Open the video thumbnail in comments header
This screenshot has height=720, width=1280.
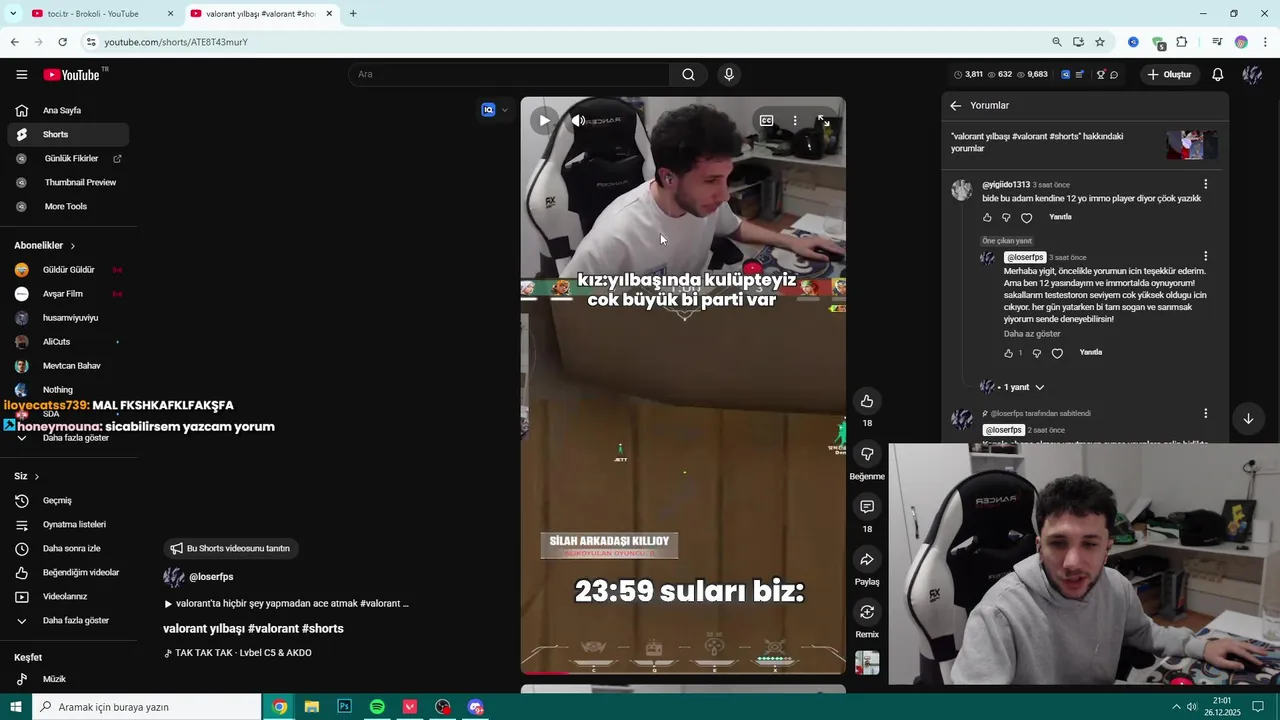click(x=1191, y=144)
